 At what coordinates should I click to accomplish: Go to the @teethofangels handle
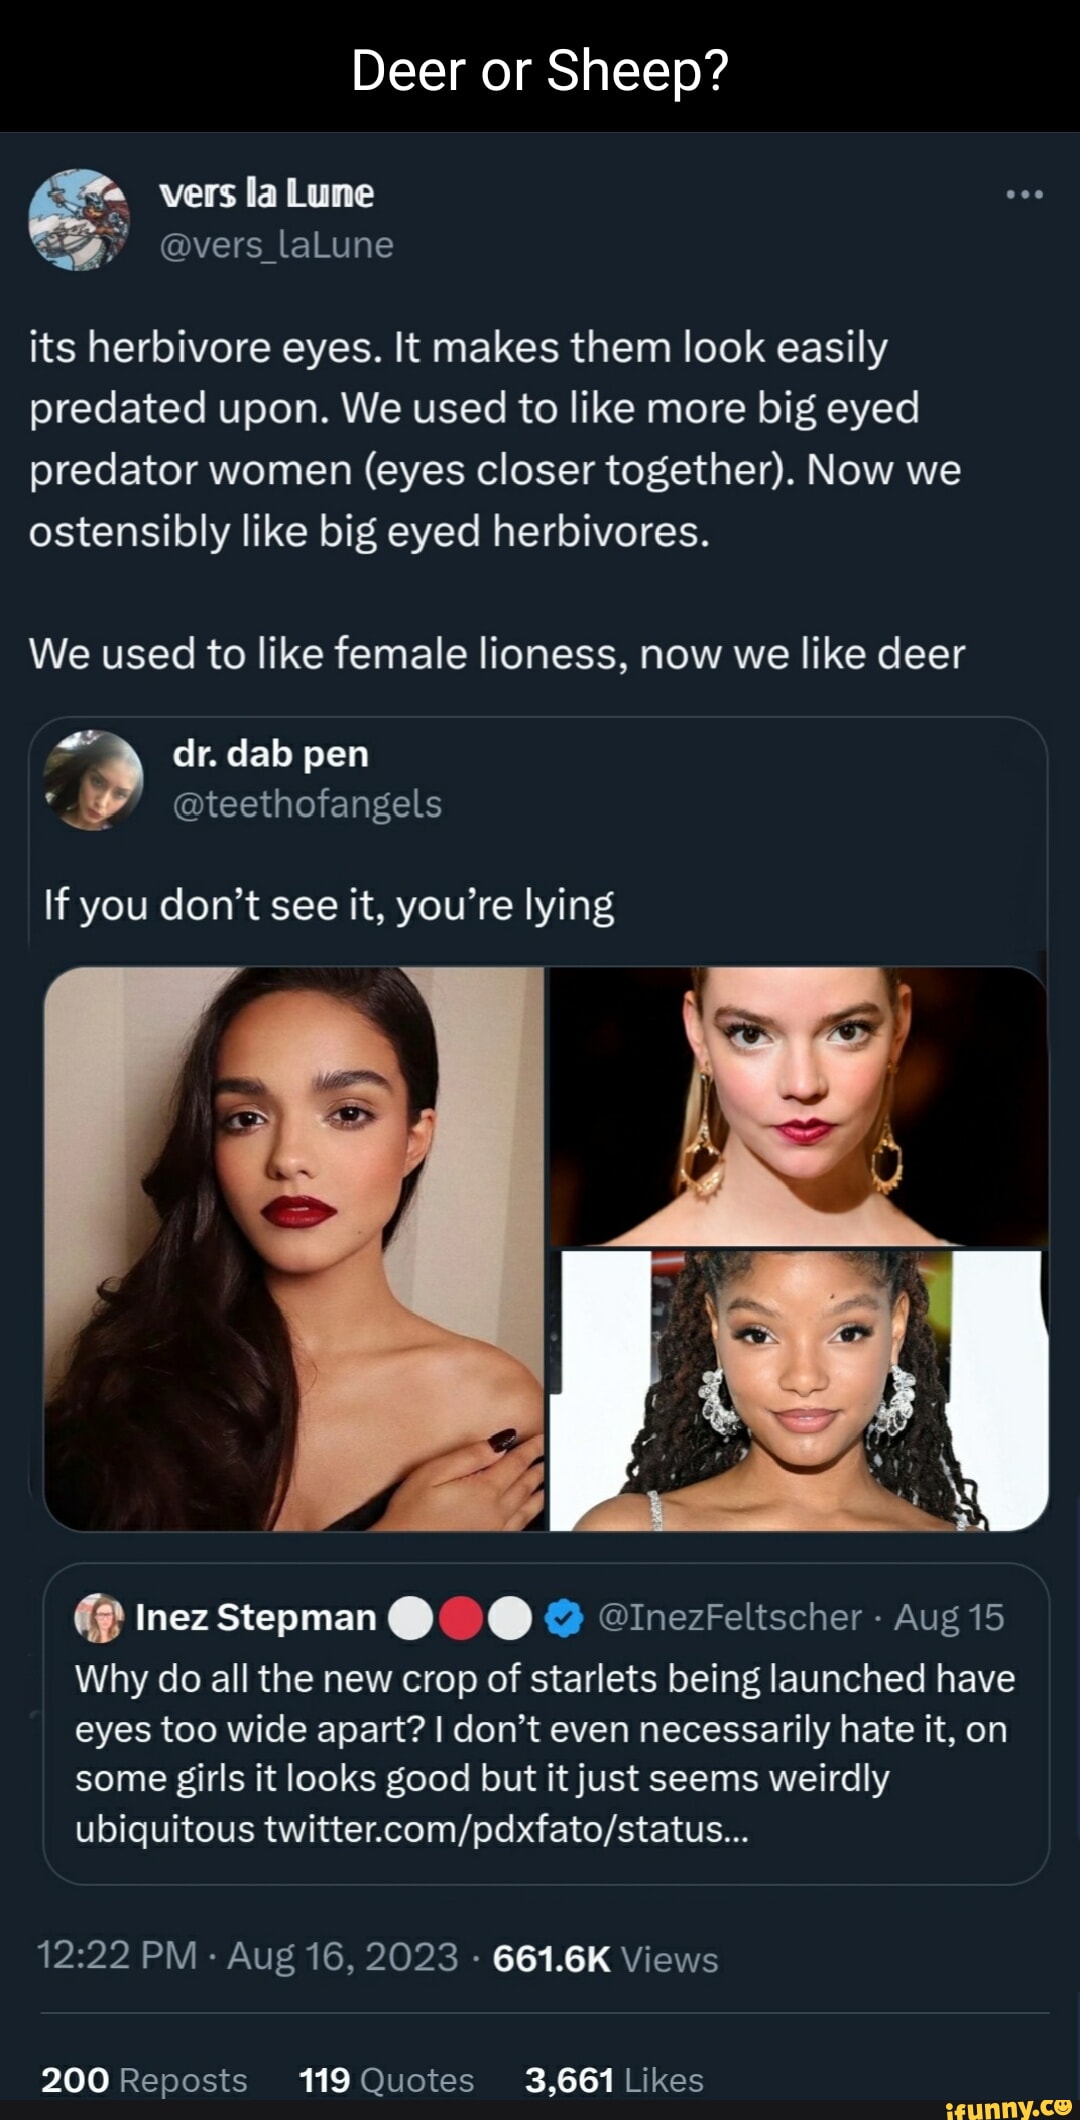tap(307, 804)
